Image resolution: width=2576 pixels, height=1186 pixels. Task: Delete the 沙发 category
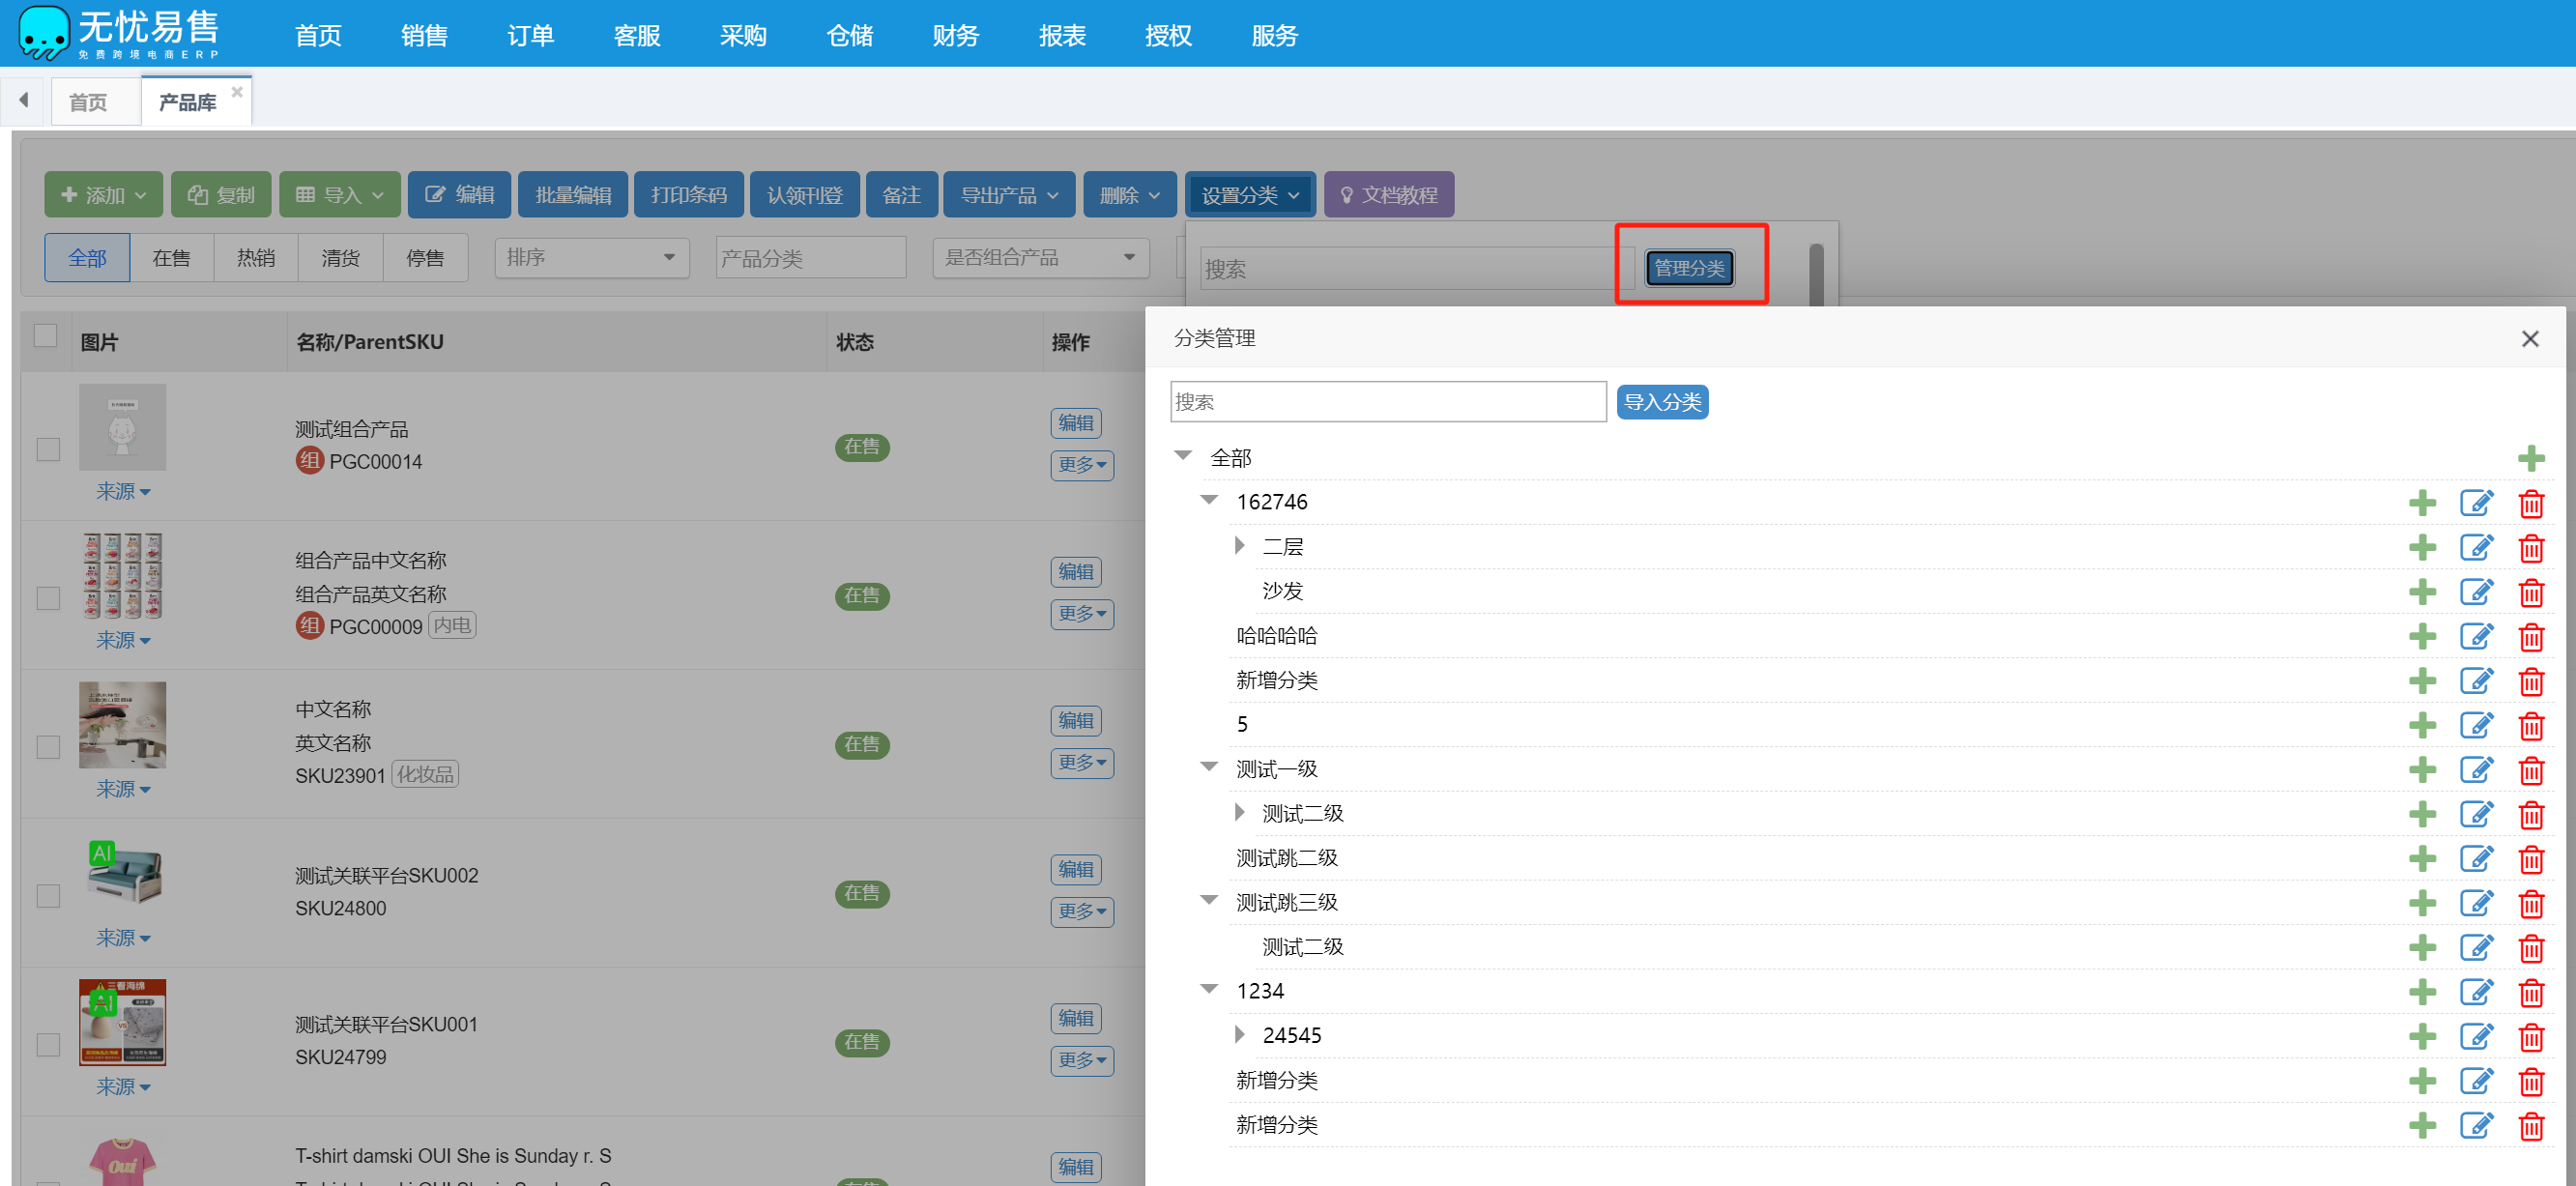tap(2531, 592)
